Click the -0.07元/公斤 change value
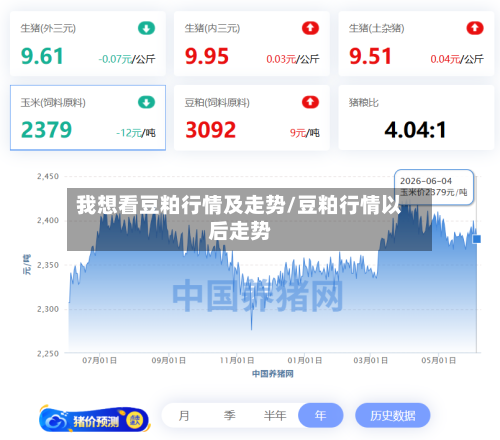This screenshot has height=440, width=500. coord(127,59)
